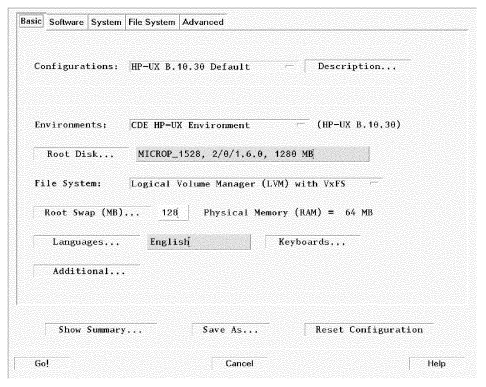The width and height of the screenshot is (486, 387).
Task: Click the Configurations: label
Action: pyautogui.click(x=76, y=66)
